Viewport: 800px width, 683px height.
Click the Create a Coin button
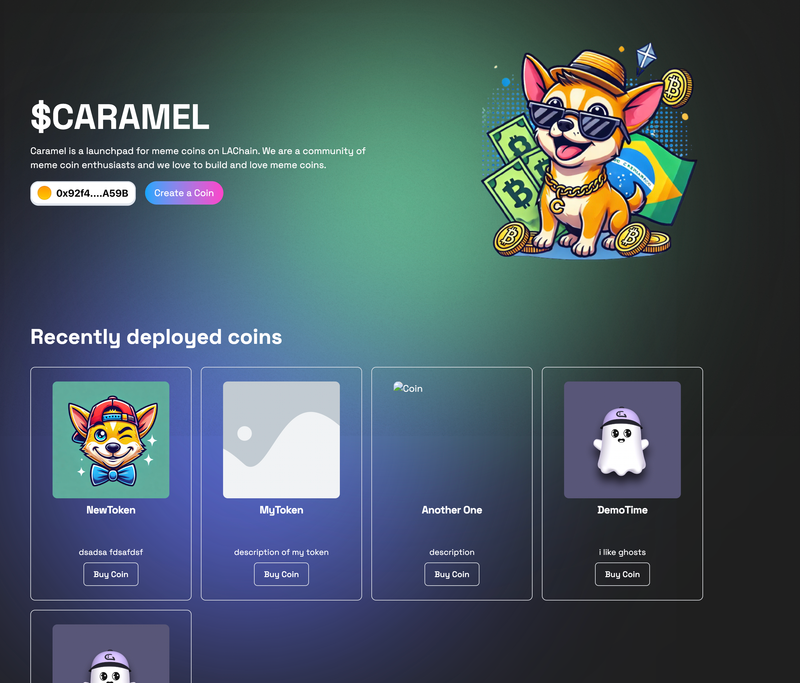click(184, 193)
